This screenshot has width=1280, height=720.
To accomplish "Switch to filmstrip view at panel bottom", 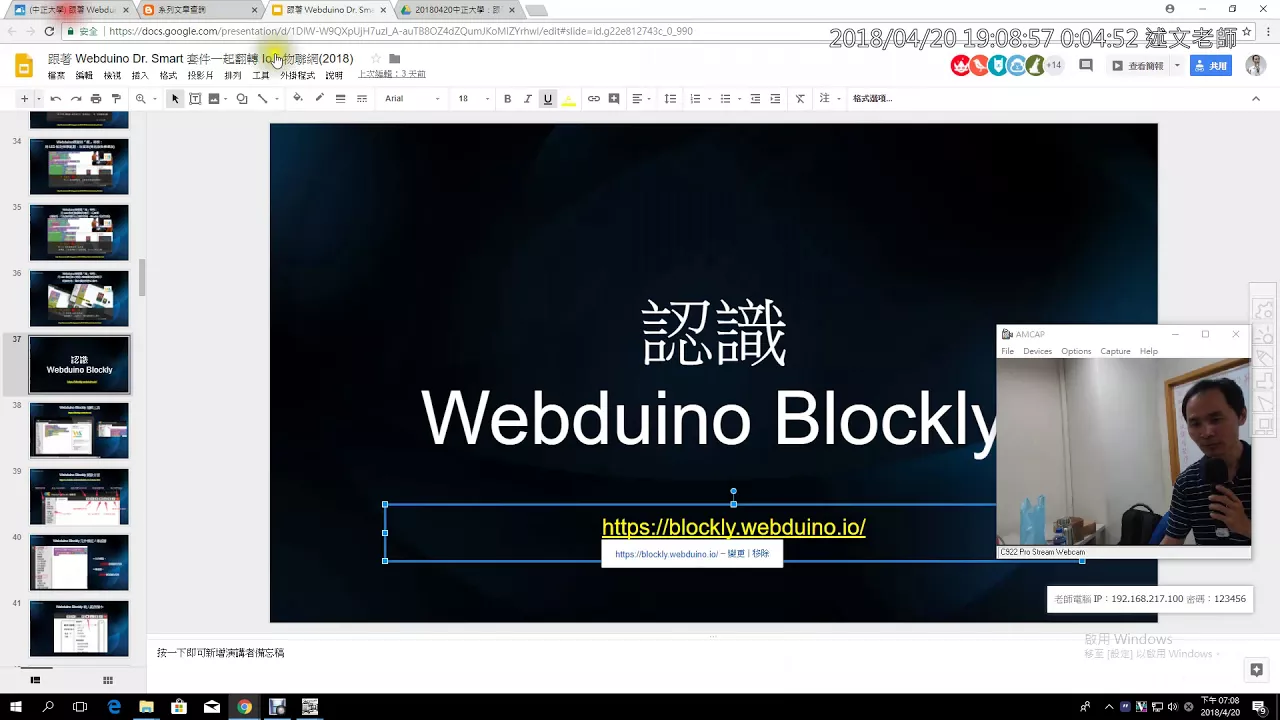I will [x=35, y=680].
